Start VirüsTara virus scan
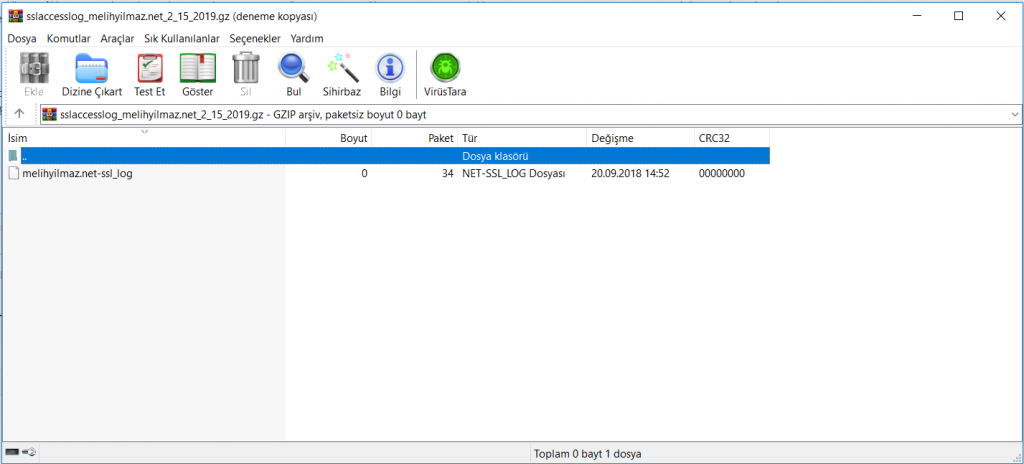This screenshot has height=464, width=1024. (x=444, y=74)
